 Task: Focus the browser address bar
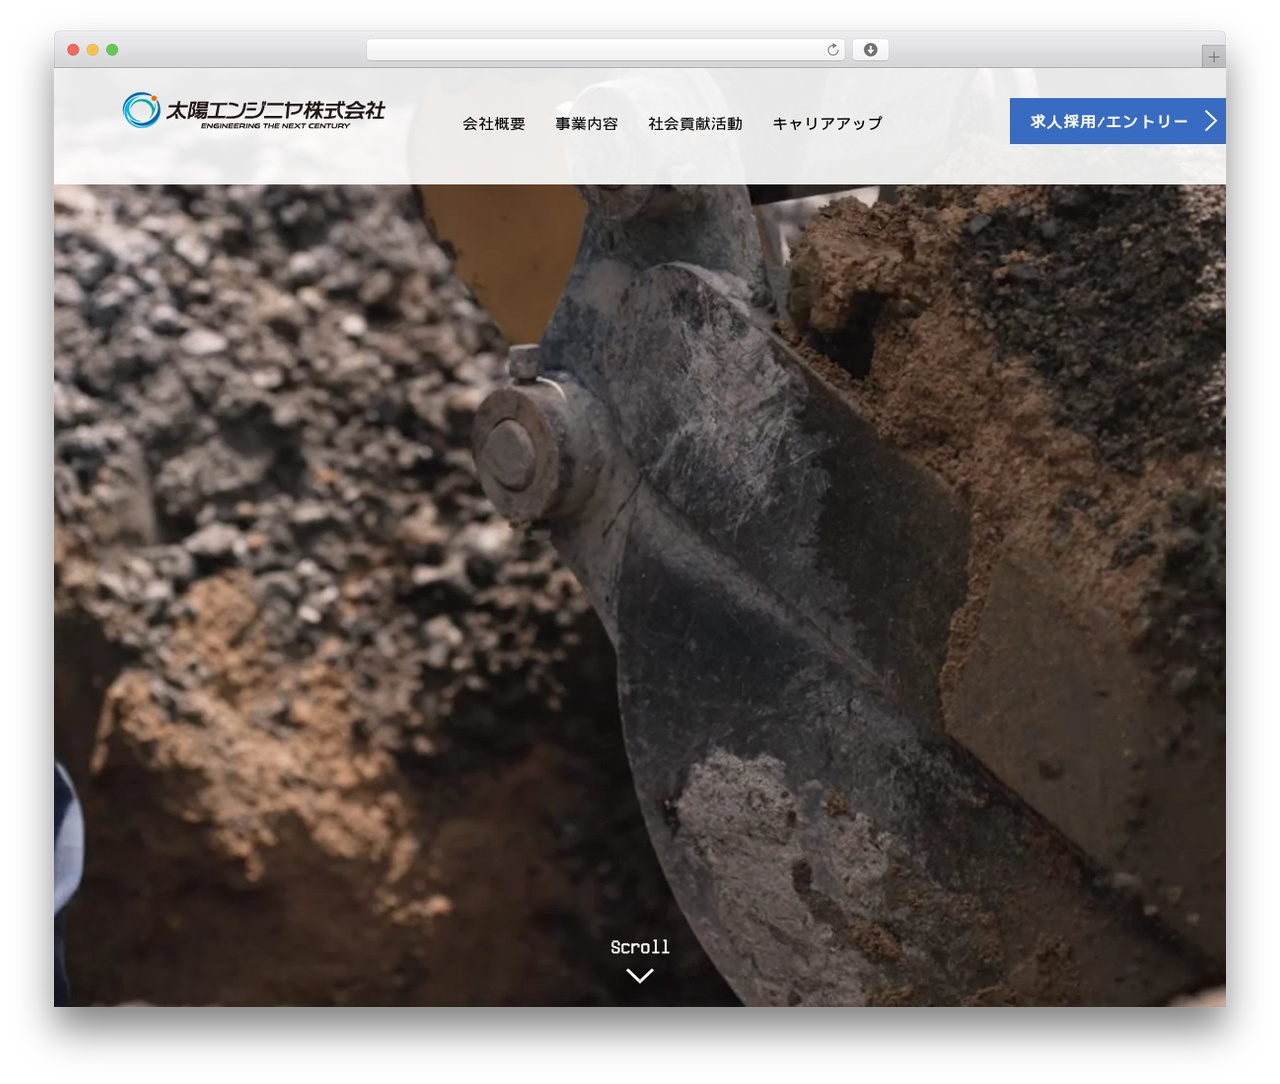tap(606, 50)
